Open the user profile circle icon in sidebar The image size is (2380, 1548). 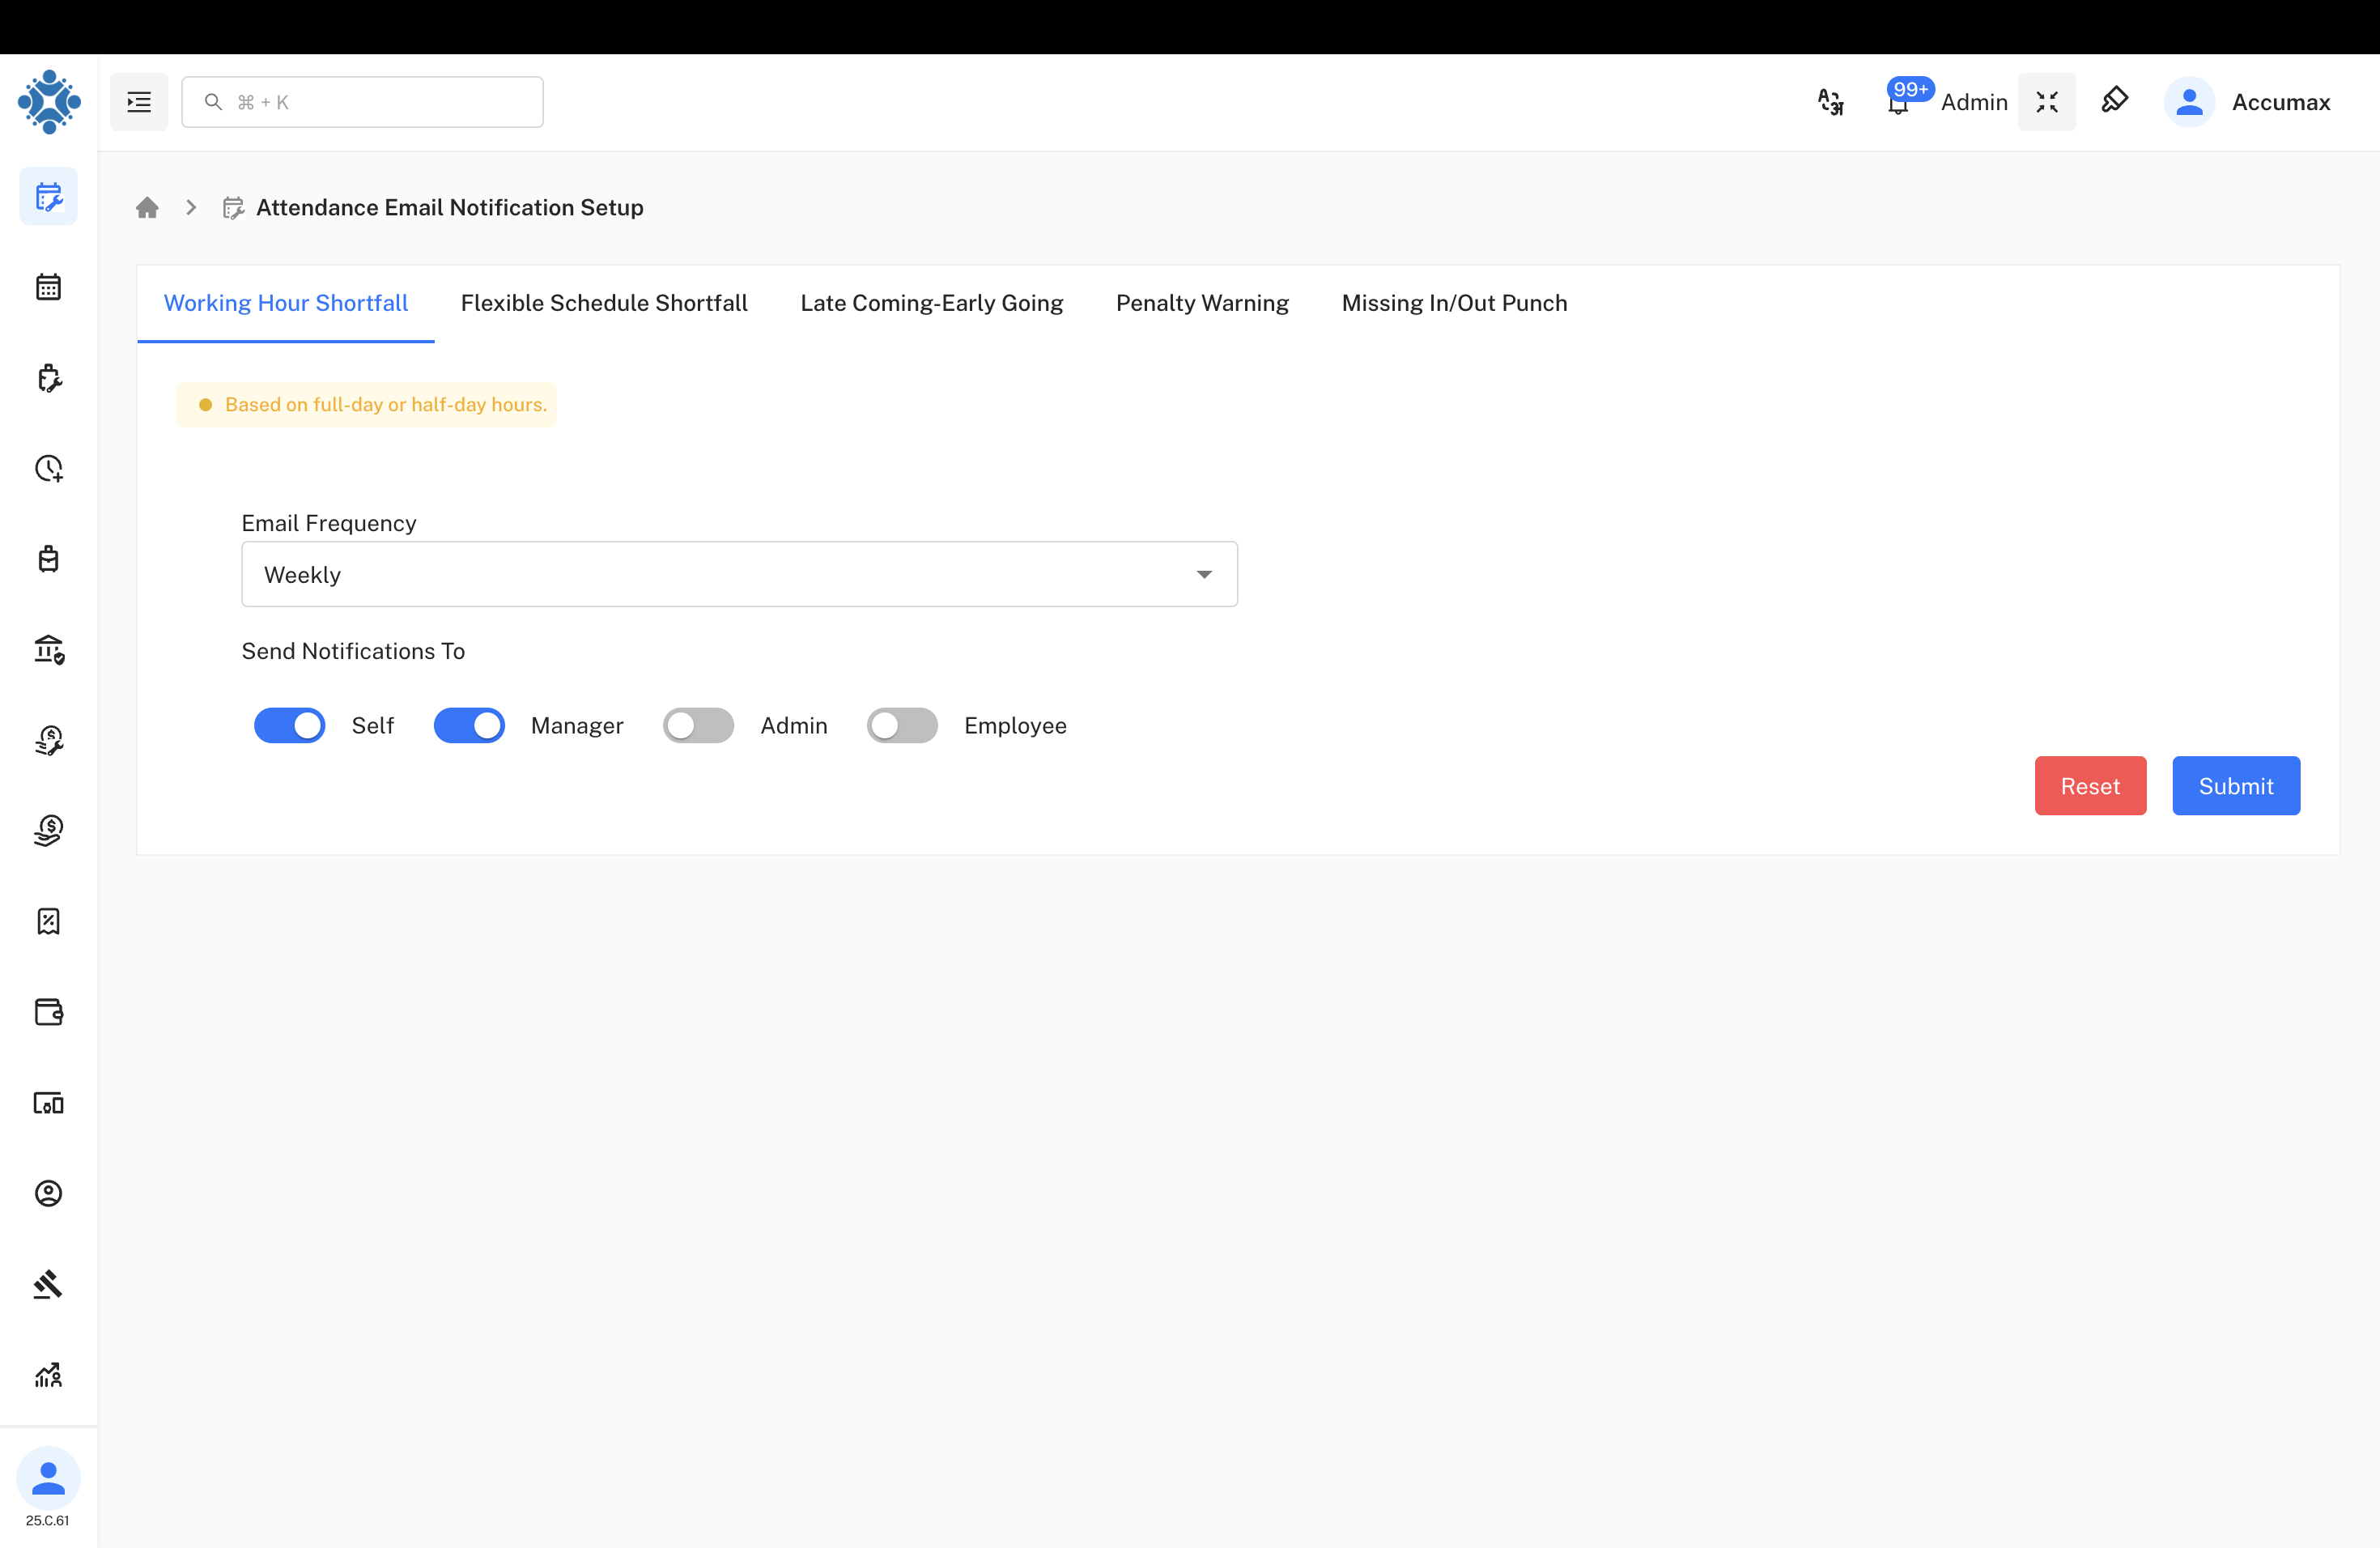pos(48,1193)
